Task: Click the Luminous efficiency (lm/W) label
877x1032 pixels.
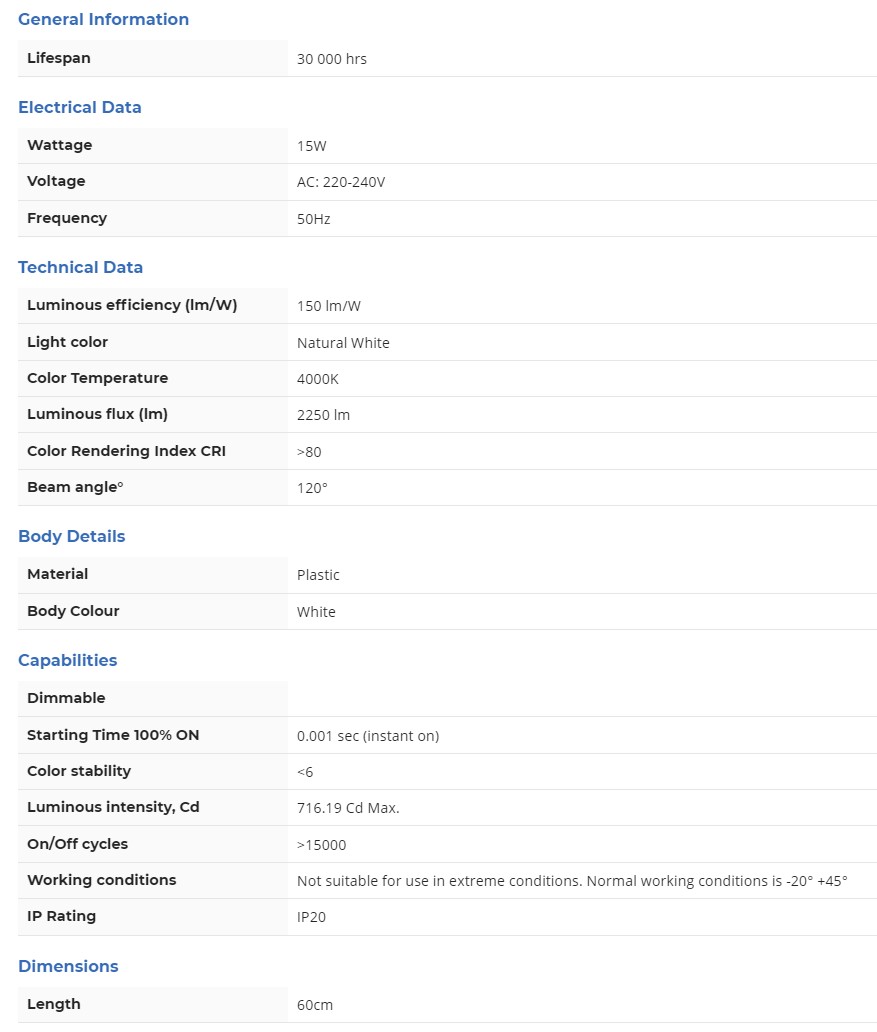Action: (x=132, y=305)
